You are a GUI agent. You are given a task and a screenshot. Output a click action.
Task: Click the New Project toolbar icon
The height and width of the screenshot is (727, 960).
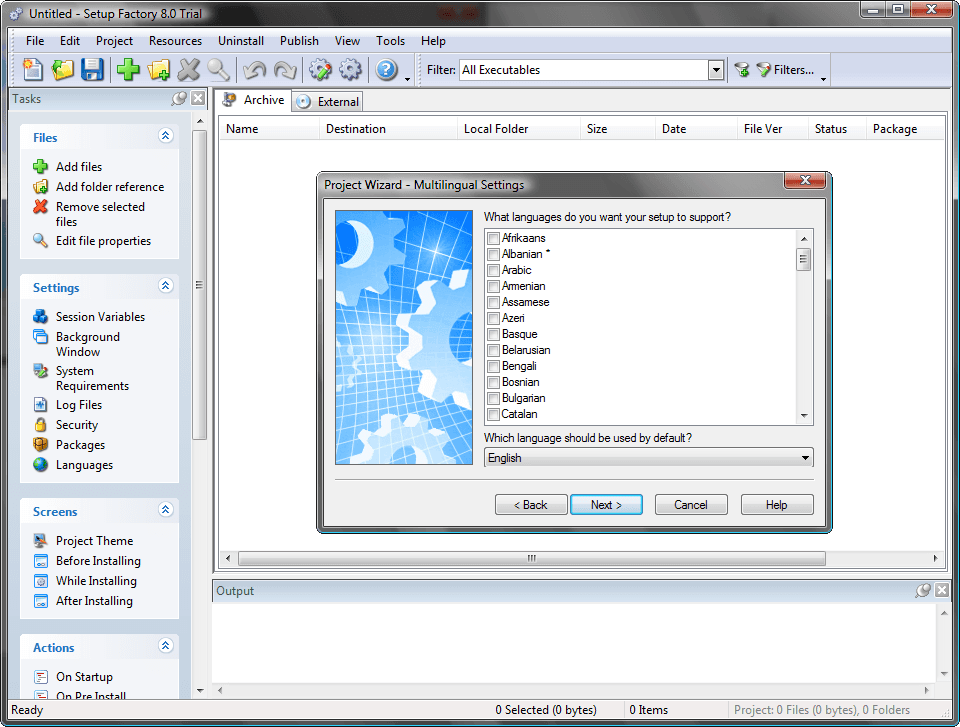tap(32, 70)
